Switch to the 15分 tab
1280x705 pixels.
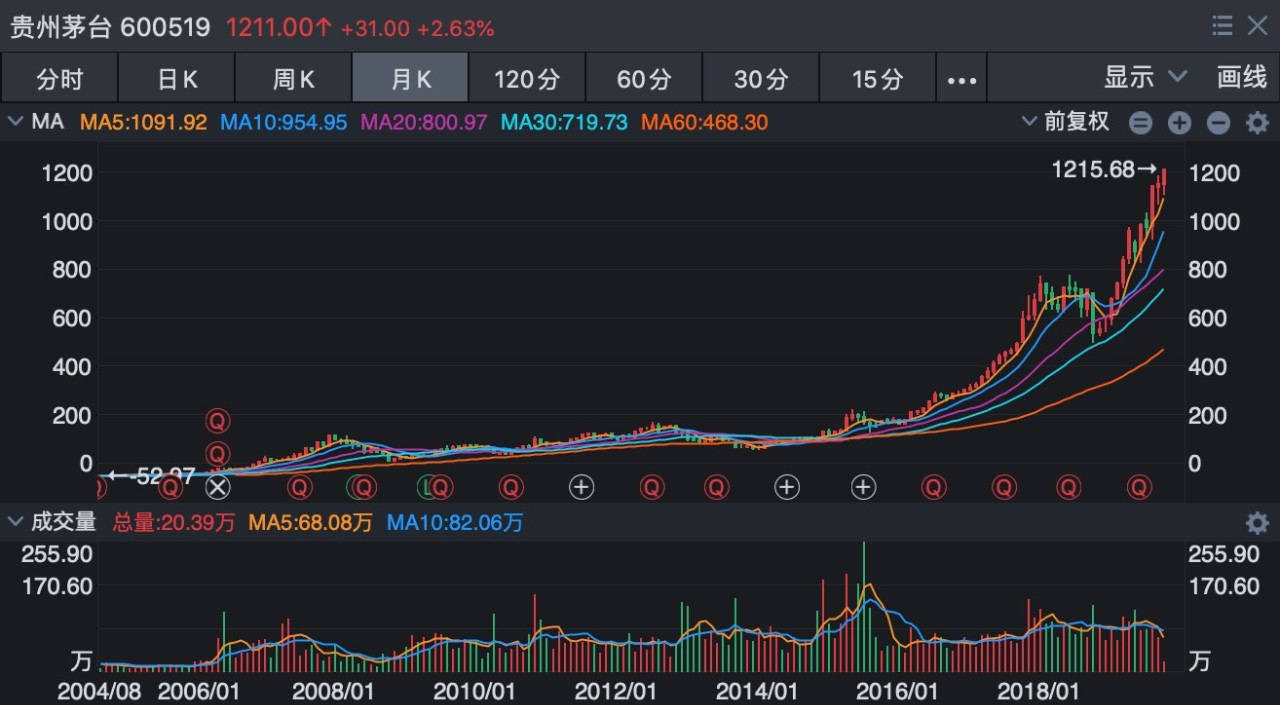point(878,79)
